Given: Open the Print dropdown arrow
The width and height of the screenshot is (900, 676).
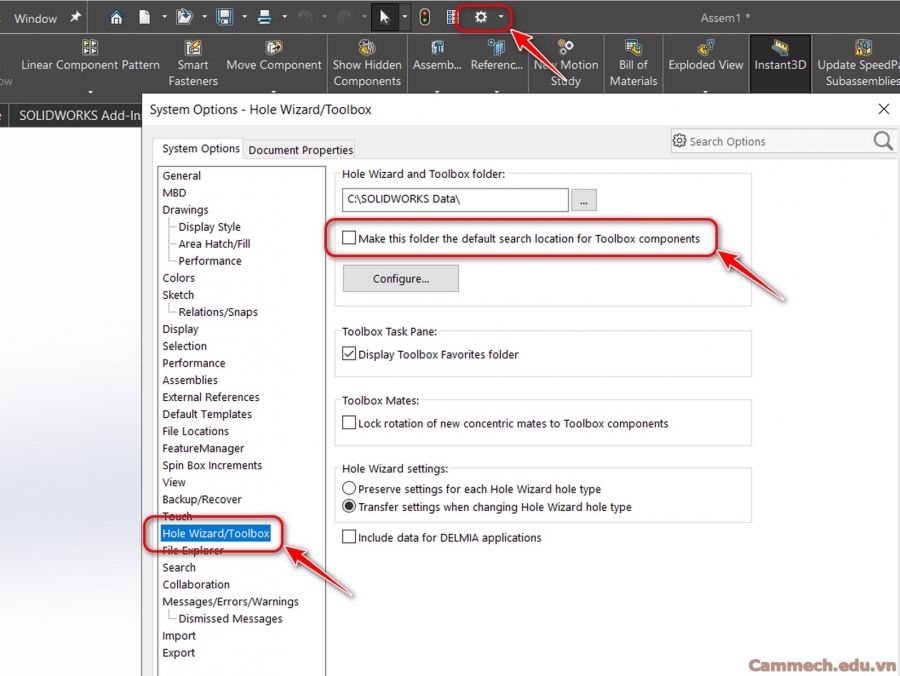Looking at the screenshot, I should coord(285,17).
